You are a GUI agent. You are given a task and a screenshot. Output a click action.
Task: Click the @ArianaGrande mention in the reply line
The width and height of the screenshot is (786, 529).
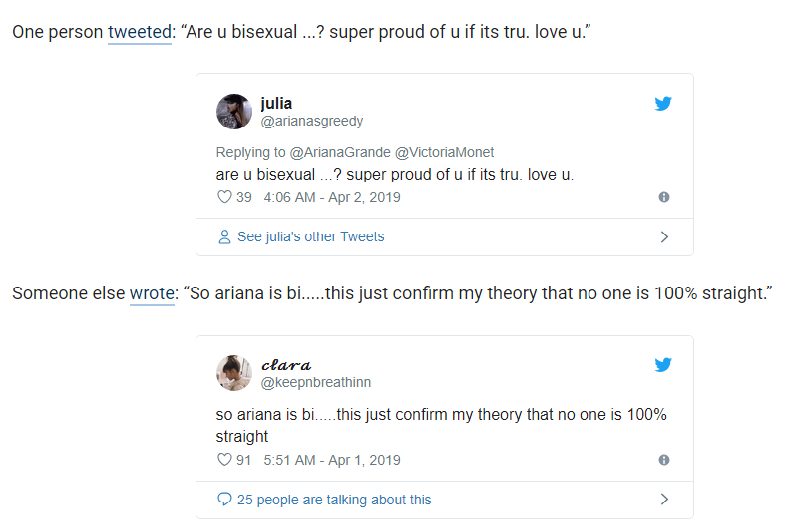tap(340, 152)
